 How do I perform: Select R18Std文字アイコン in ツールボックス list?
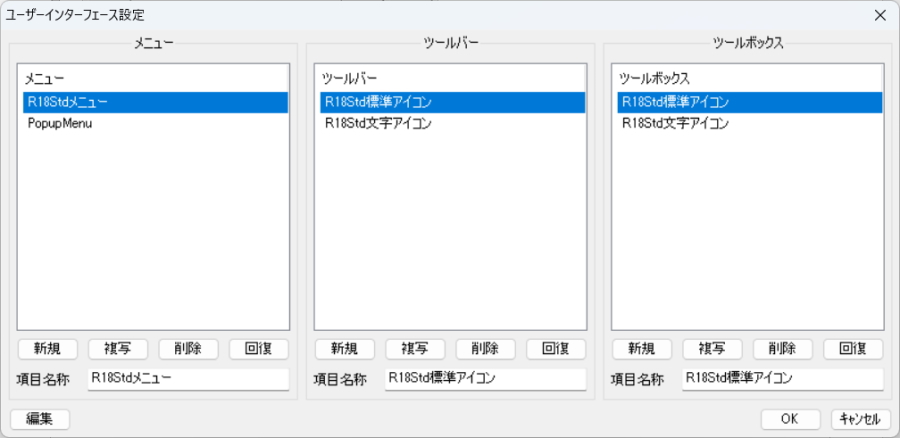point(675,124)
